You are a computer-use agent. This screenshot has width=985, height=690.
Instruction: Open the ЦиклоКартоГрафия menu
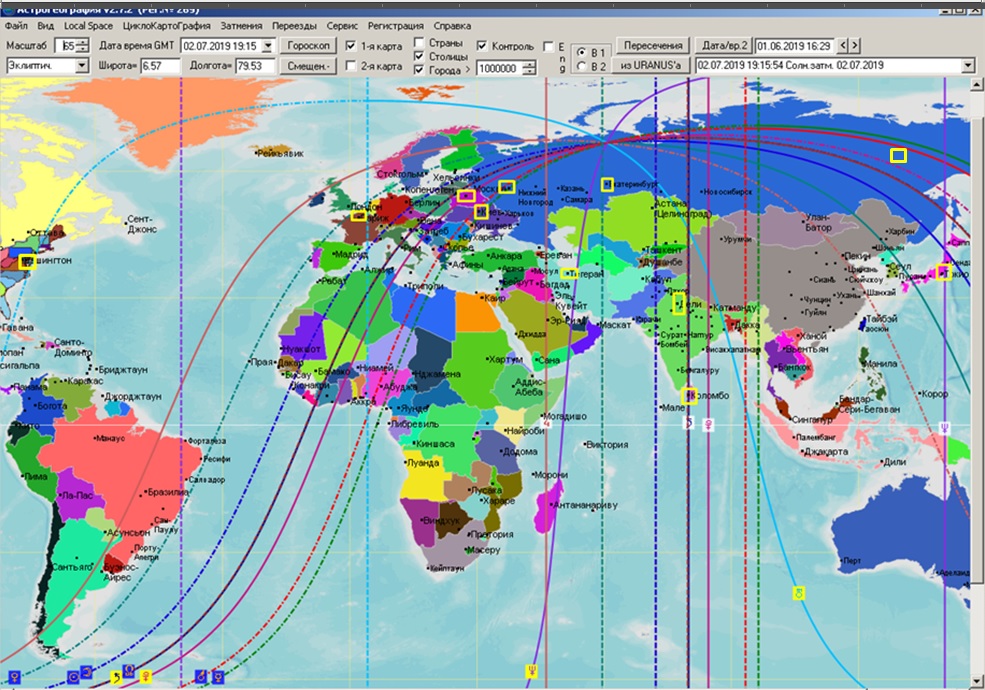(167, 25)
